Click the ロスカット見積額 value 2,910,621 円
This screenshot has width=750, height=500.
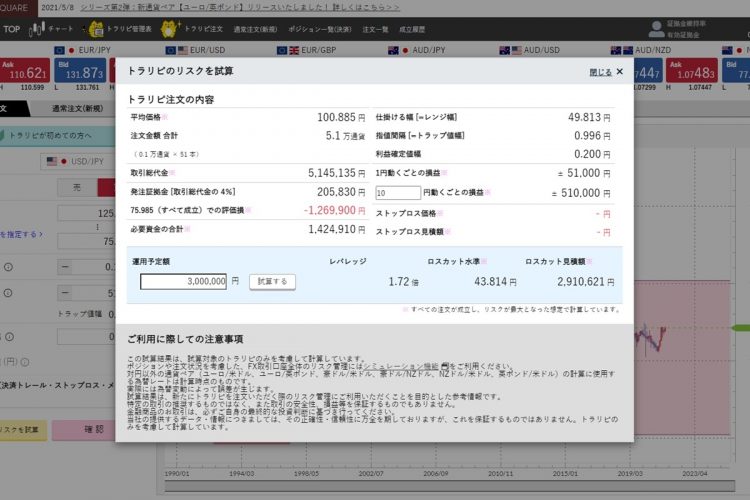click(585, 282)
